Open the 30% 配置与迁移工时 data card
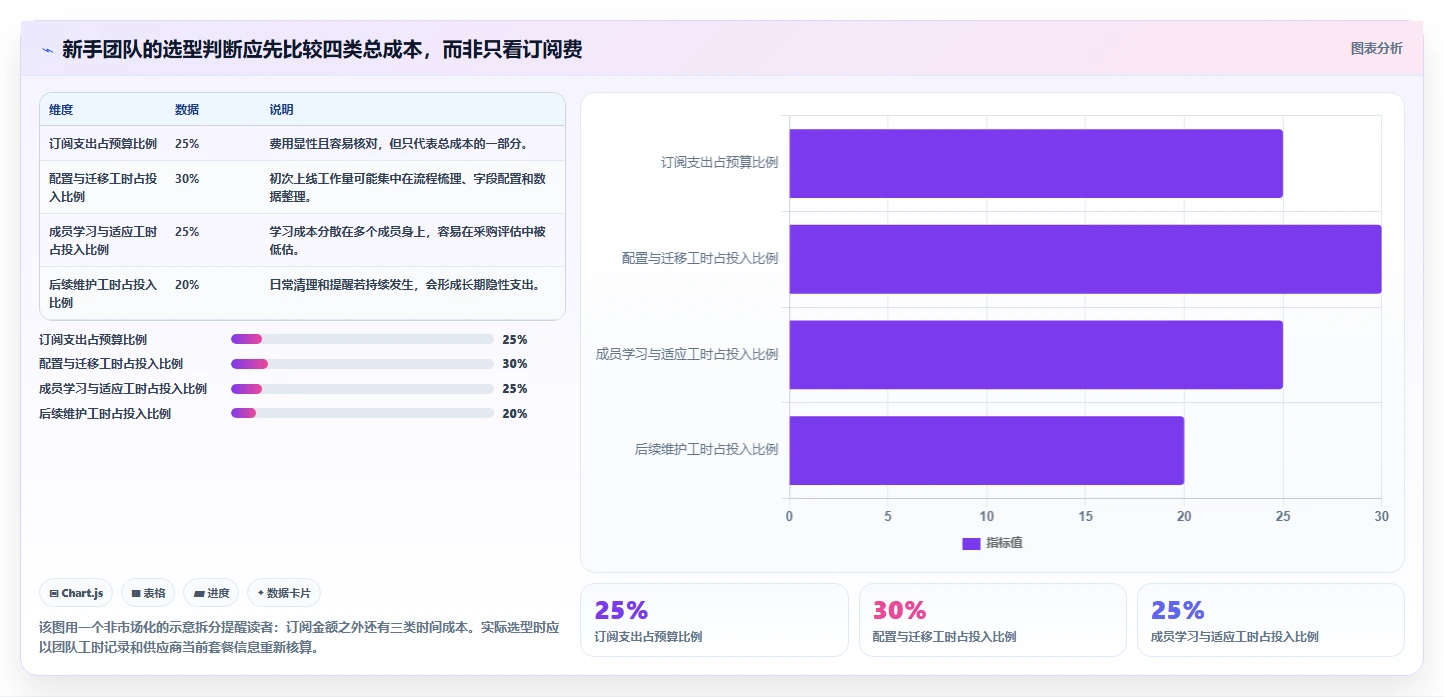The image size is (1444, 697). 992,620
